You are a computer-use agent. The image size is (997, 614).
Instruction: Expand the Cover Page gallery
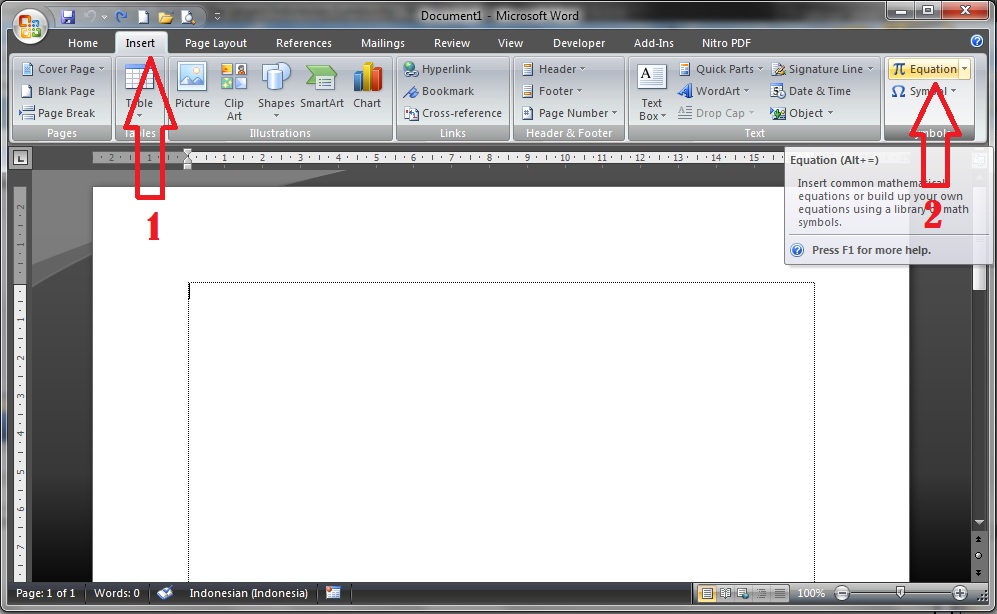coord(62,69)
